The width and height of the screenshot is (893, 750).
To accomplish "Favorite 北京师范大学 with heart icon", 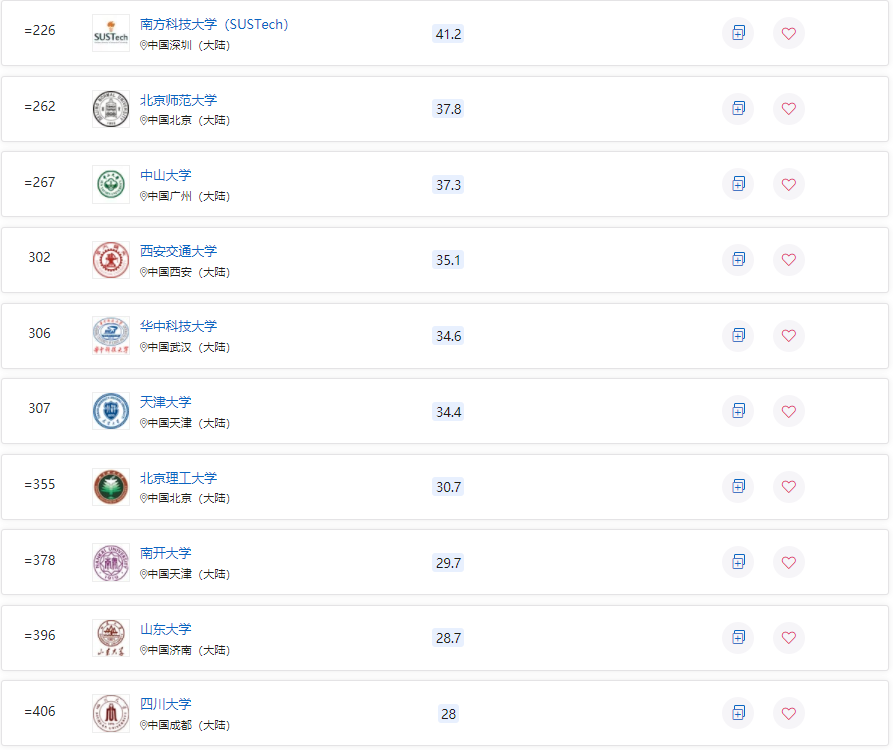I will tap(789, 108).
